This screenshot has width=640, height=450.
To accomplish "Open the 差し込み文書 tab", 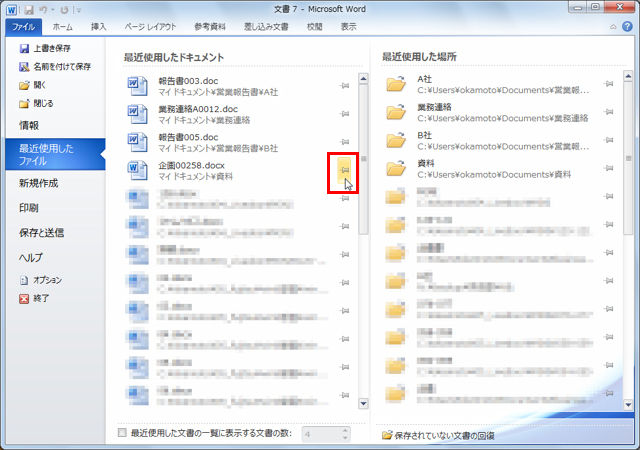I will [x=266, y=27].
